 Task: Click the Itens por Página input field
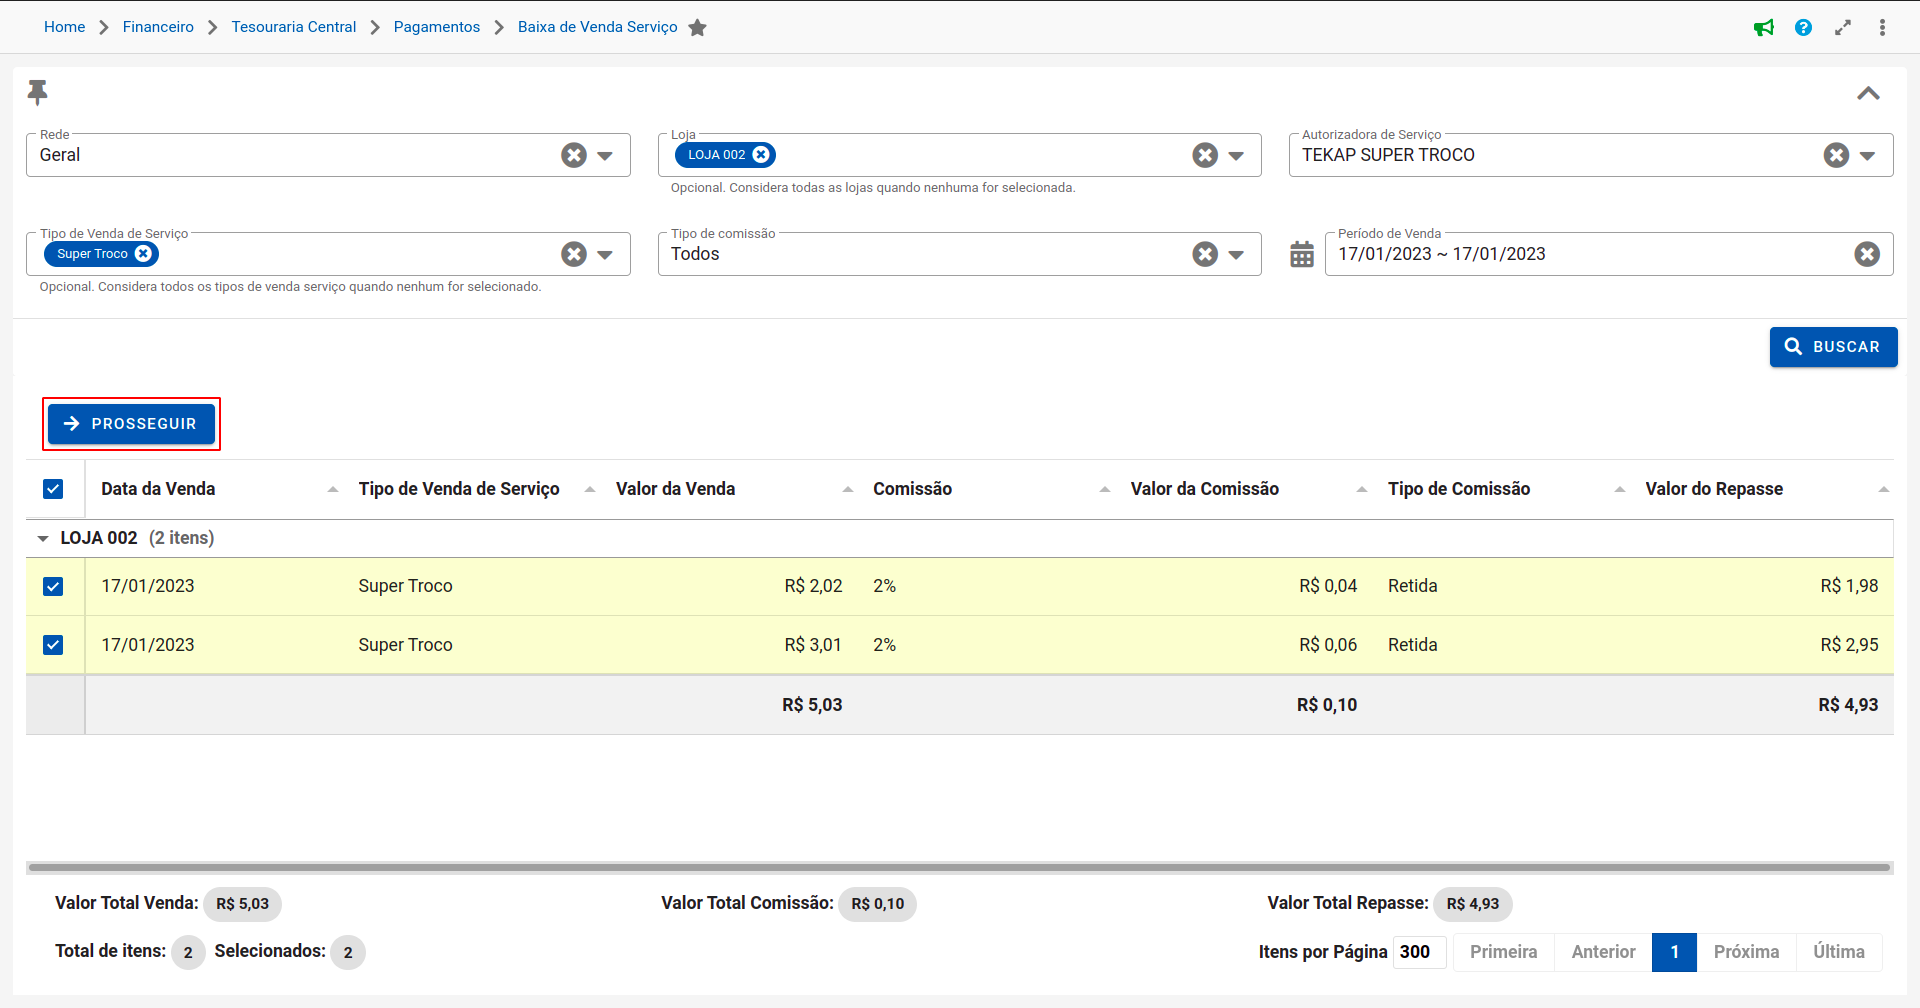pos(1420,952)
